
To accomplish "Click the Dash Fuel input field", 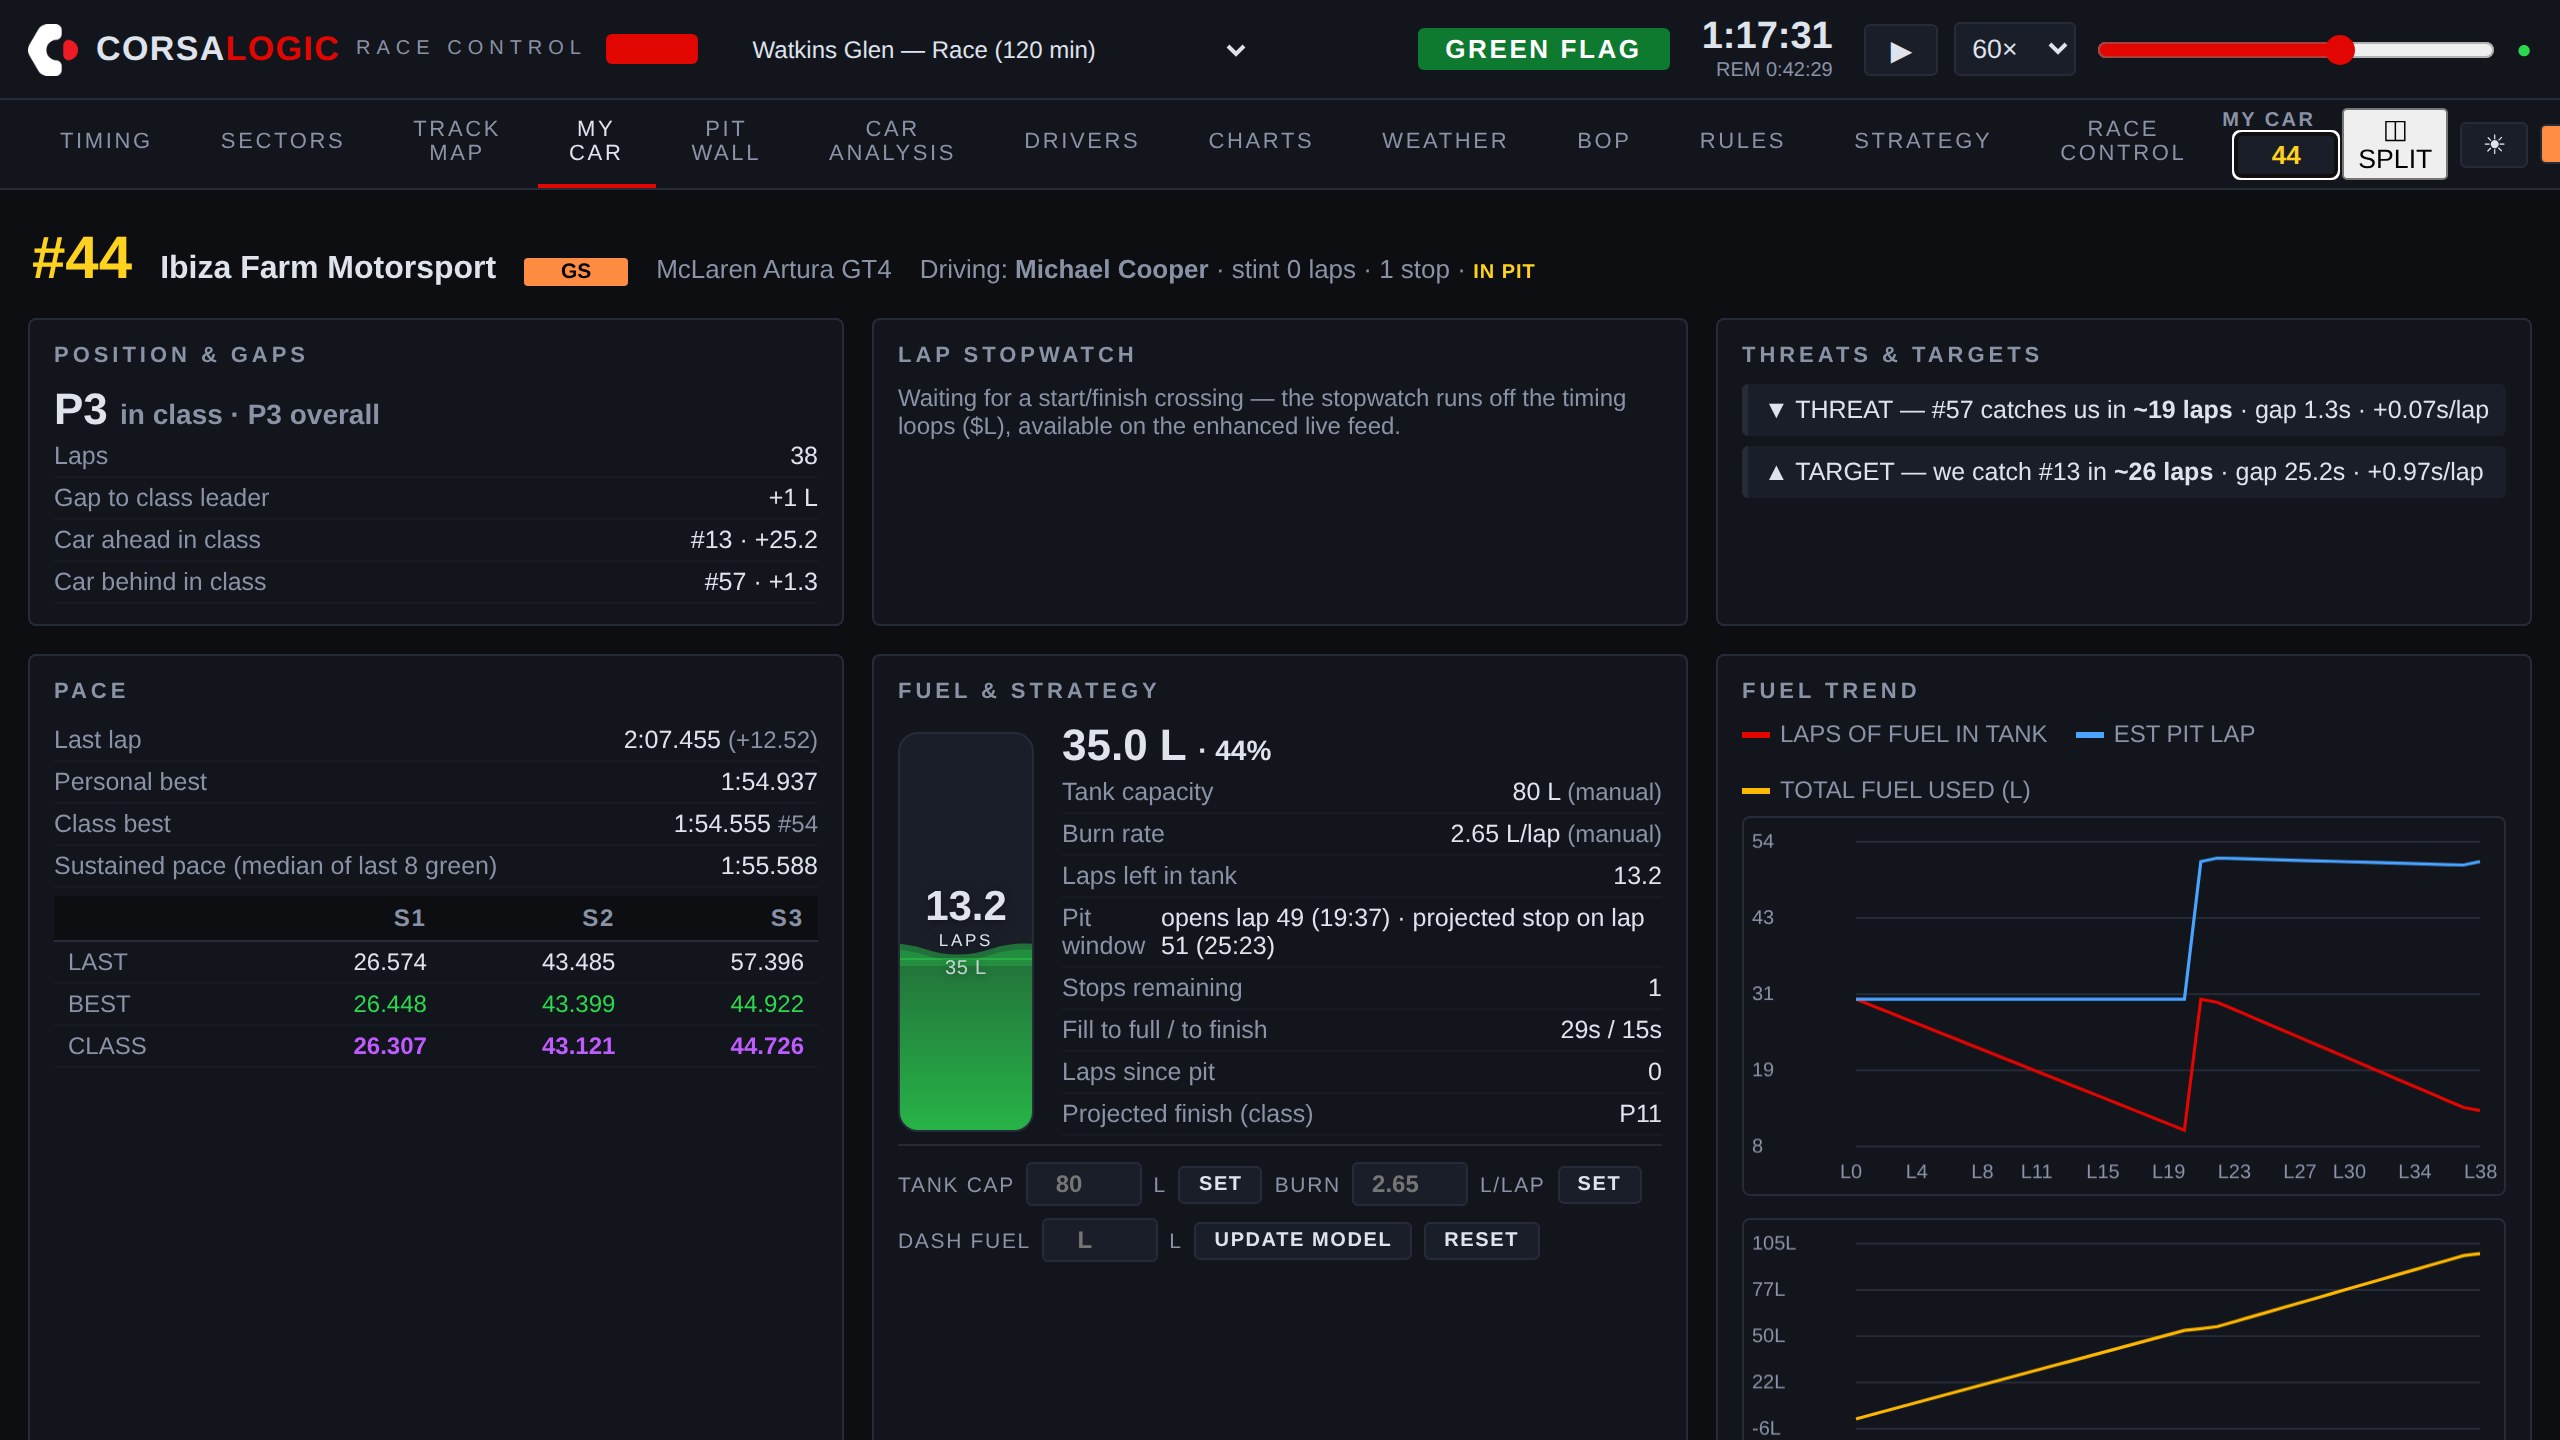I will point(1100,1240).
